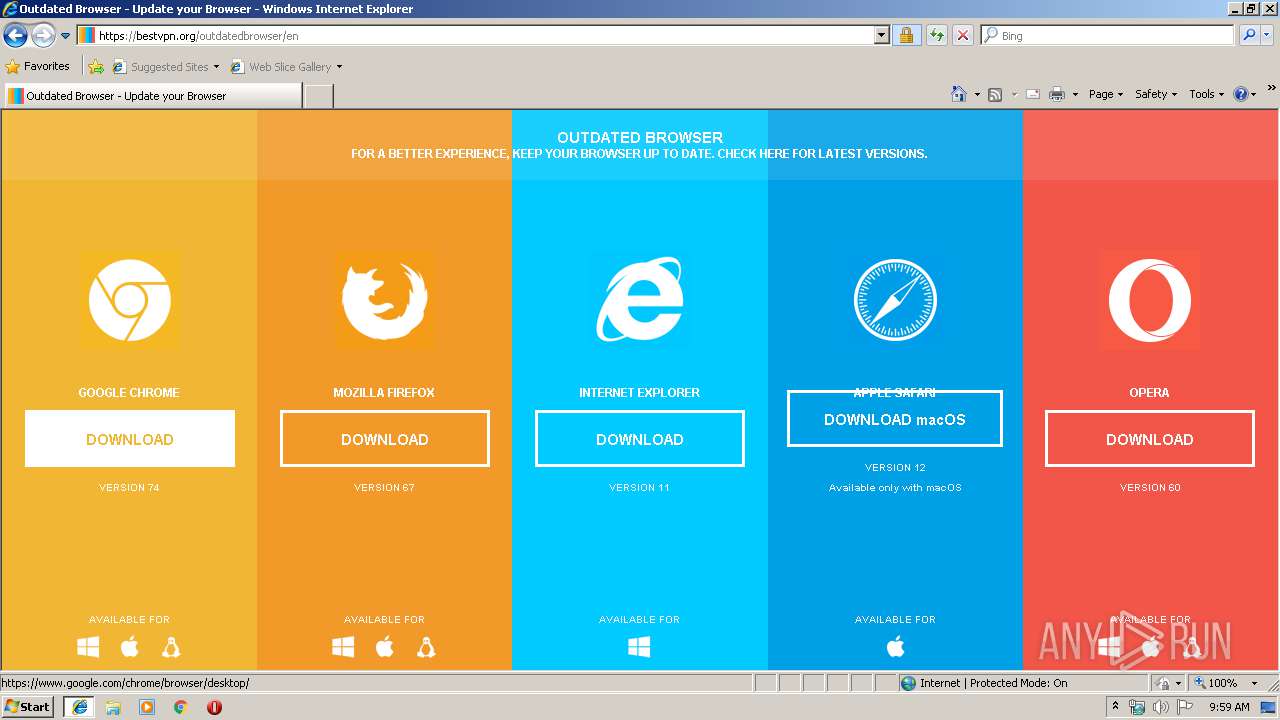Click Apple icon under Apple Safari column

coord(895,647)
